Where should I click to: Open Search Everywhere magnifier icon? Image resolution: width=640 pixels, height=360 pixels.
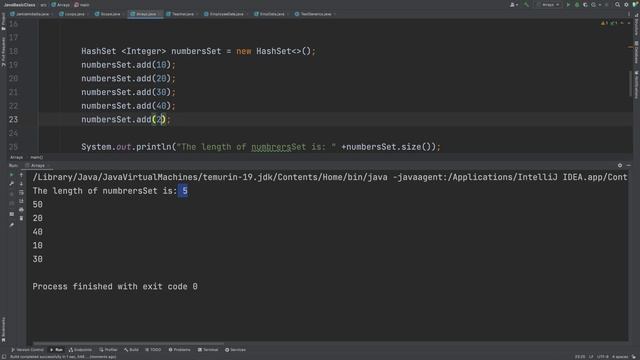618,5
